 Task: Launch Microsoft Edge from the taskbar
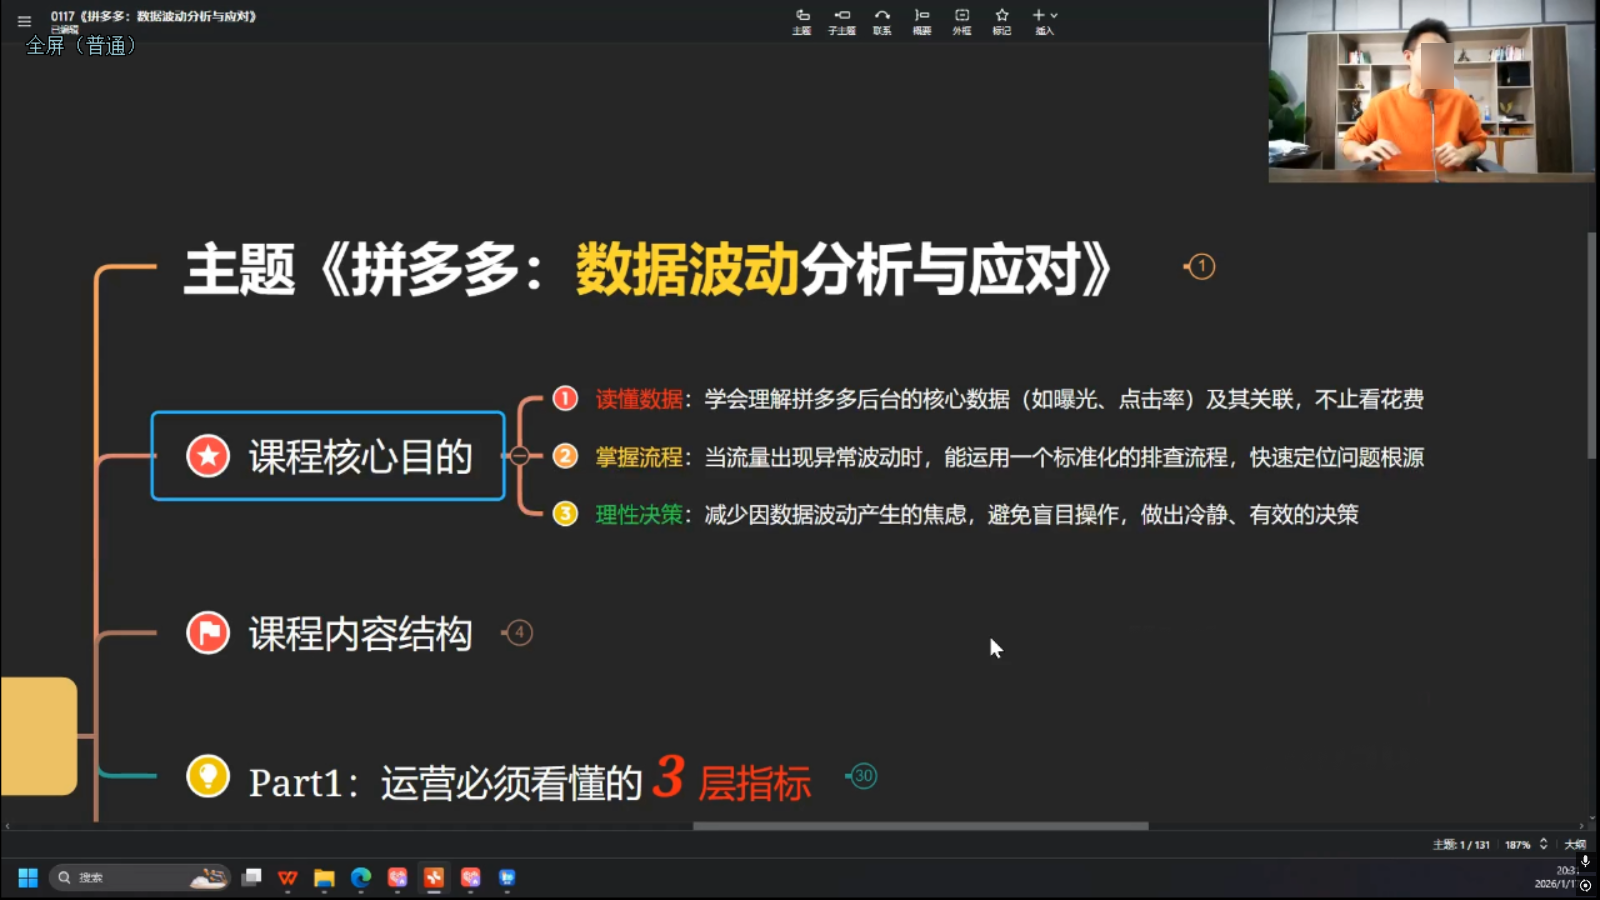(x=359, y=877)
